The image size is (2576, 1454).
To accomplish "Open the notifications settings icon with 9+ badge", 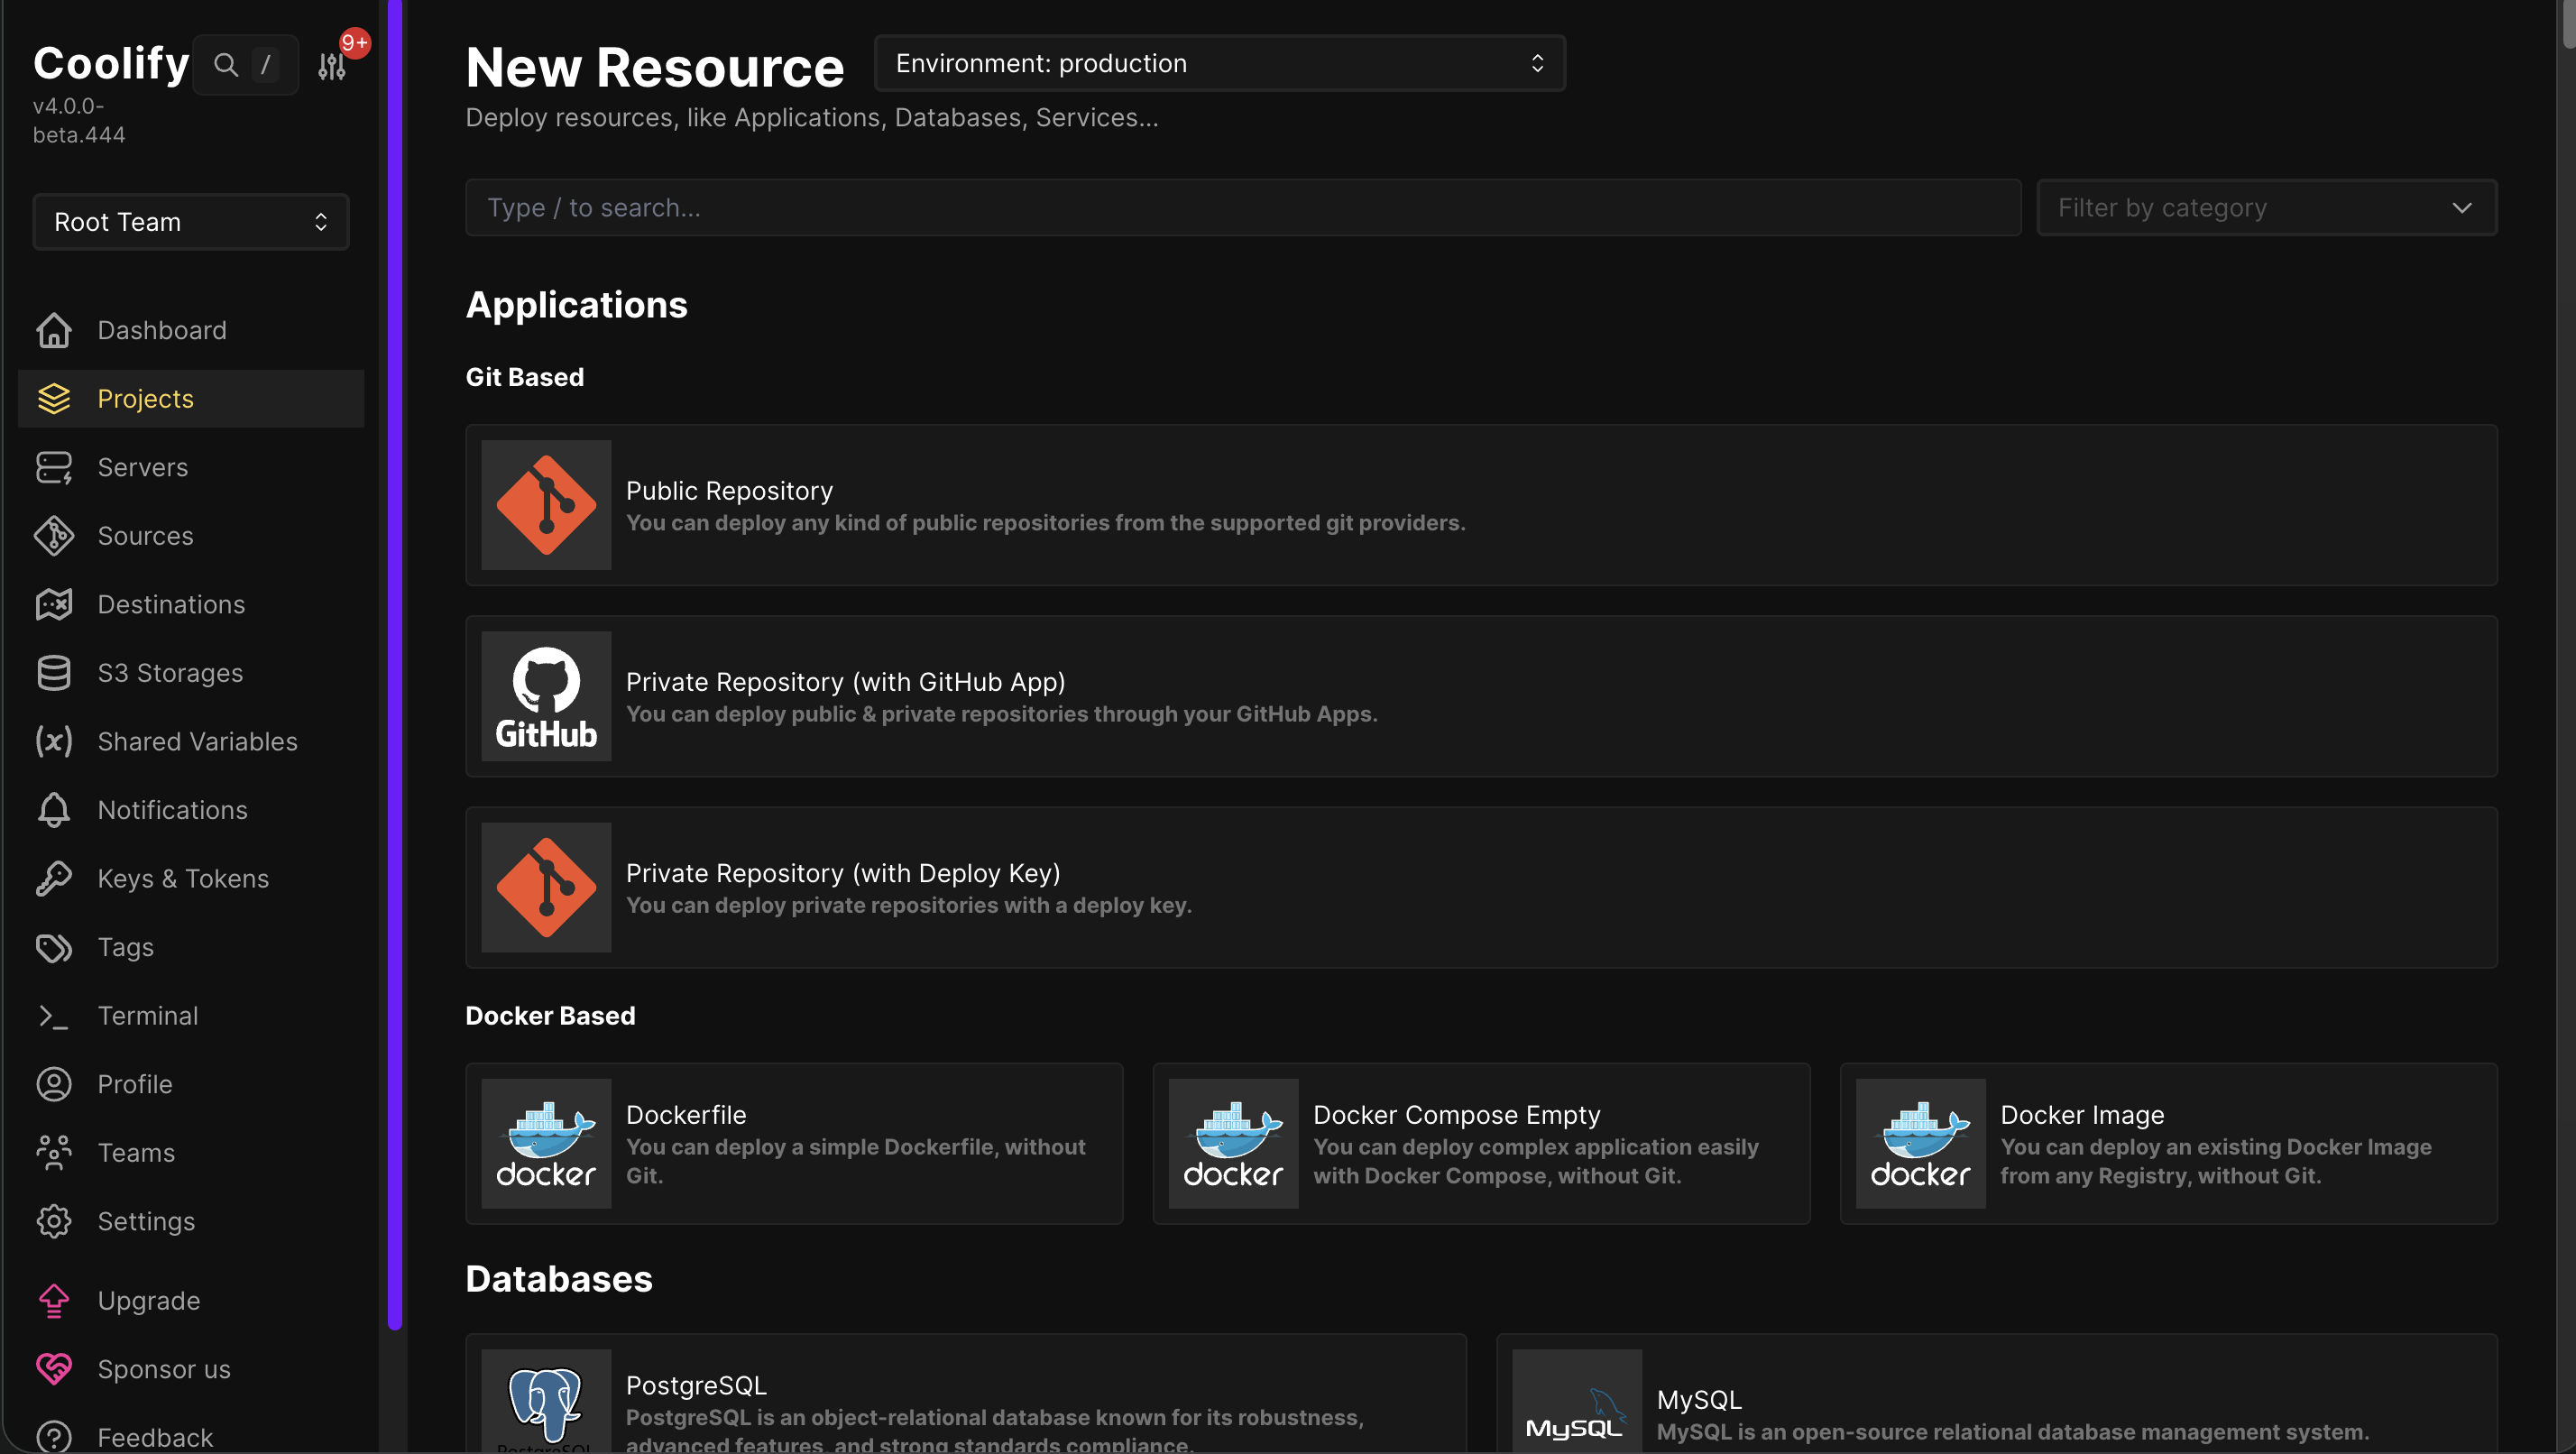I will coord(331,64).
